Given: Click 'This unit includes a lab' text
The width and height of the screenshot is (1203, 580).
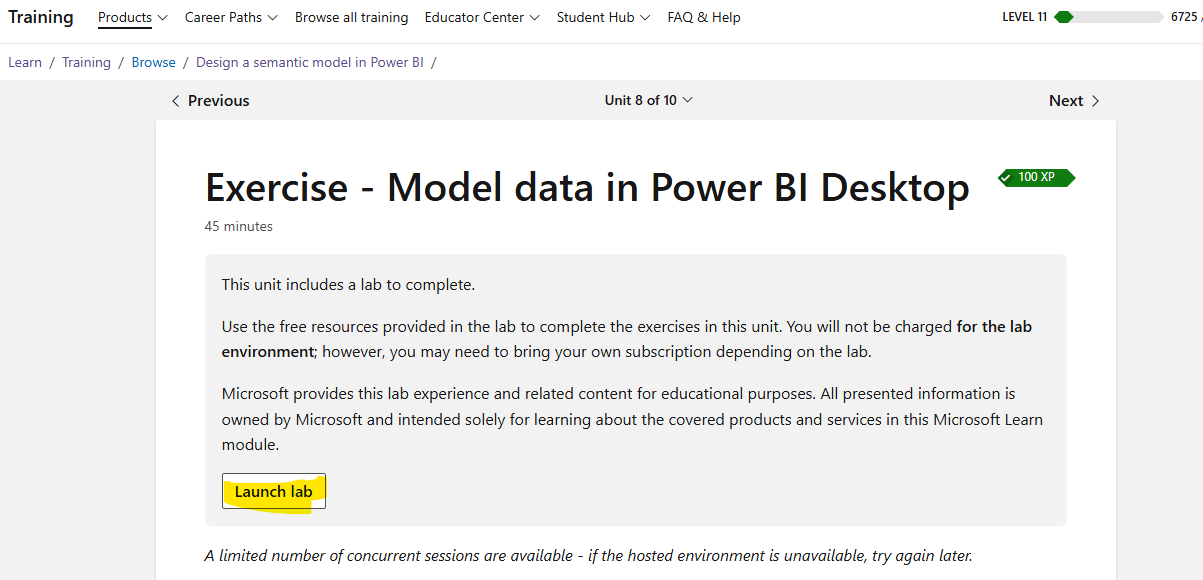Looking at the screenshot, I should [348, 284].
